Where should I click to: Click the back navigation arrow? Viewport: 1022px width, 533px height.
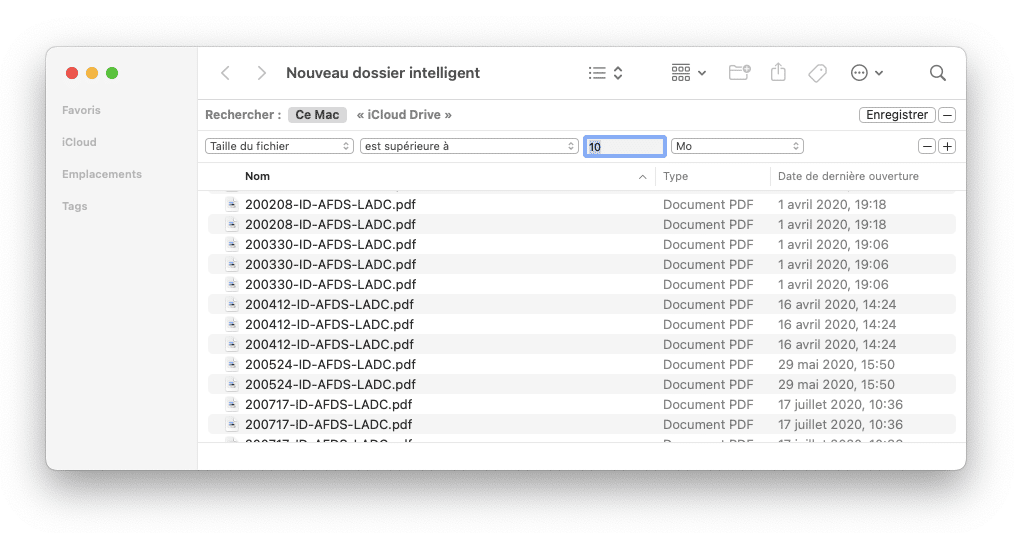pos(225,73)
